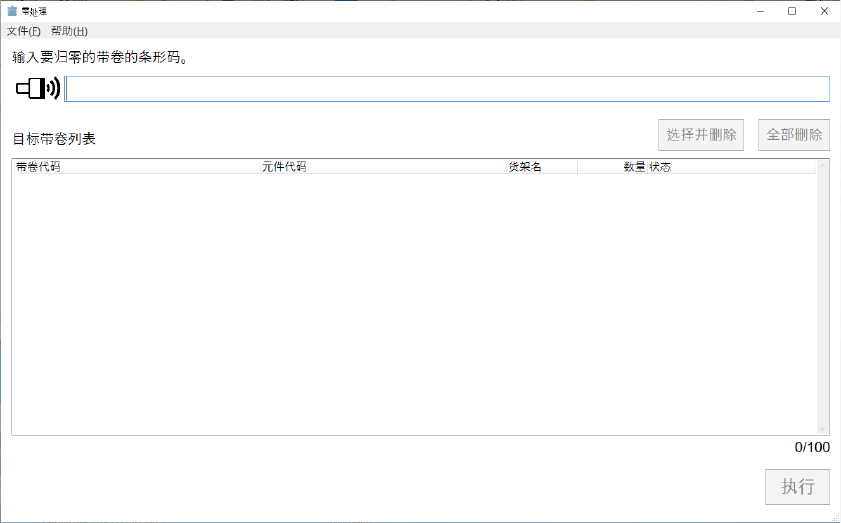
Task: Click the 执行 button
Action: (798, 487)
